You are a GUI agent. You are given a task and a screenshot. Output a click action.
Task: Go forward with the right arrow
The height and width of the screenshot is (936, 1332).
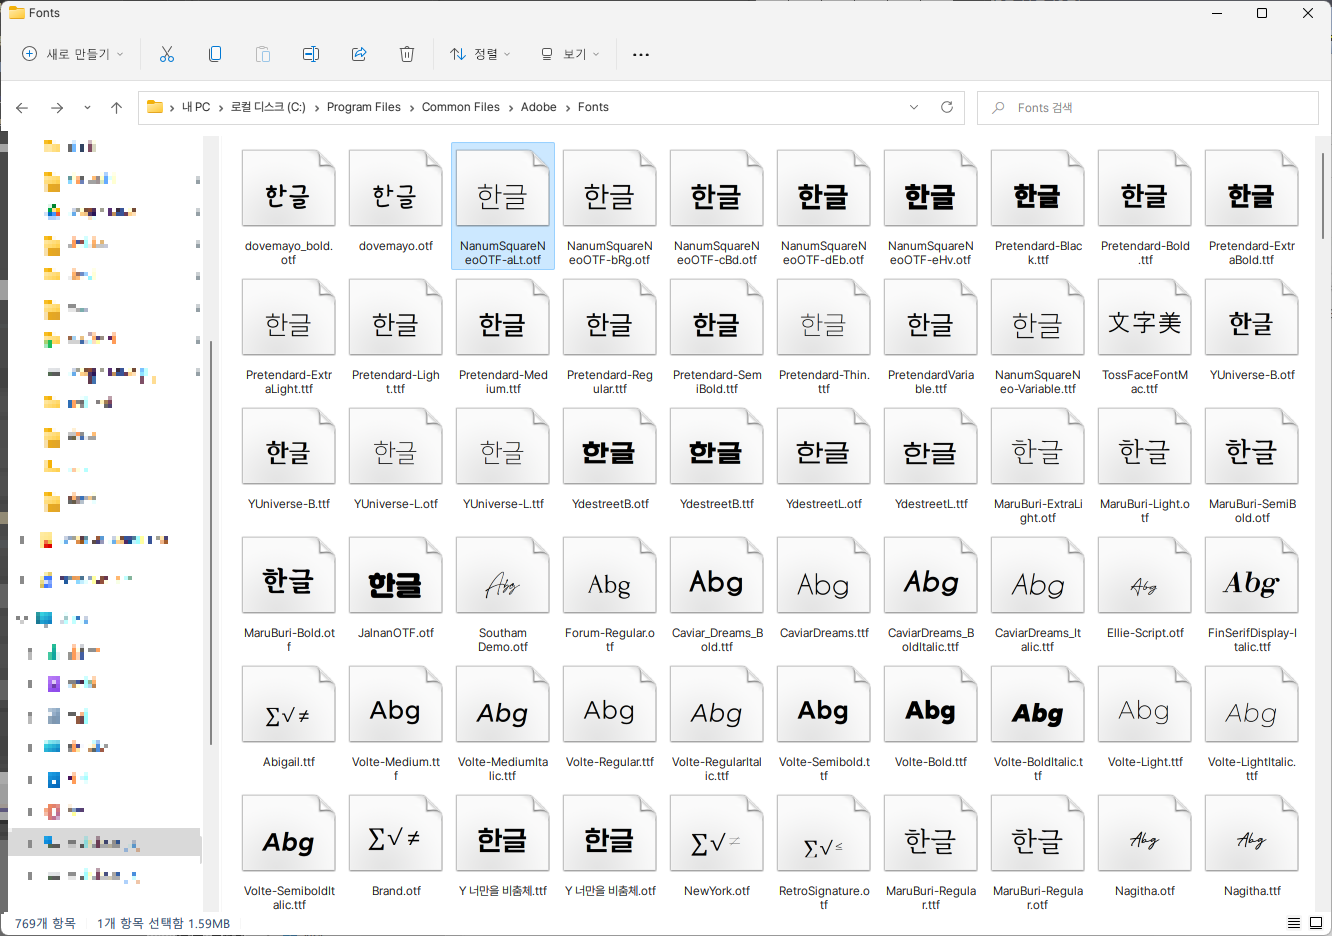57,107
